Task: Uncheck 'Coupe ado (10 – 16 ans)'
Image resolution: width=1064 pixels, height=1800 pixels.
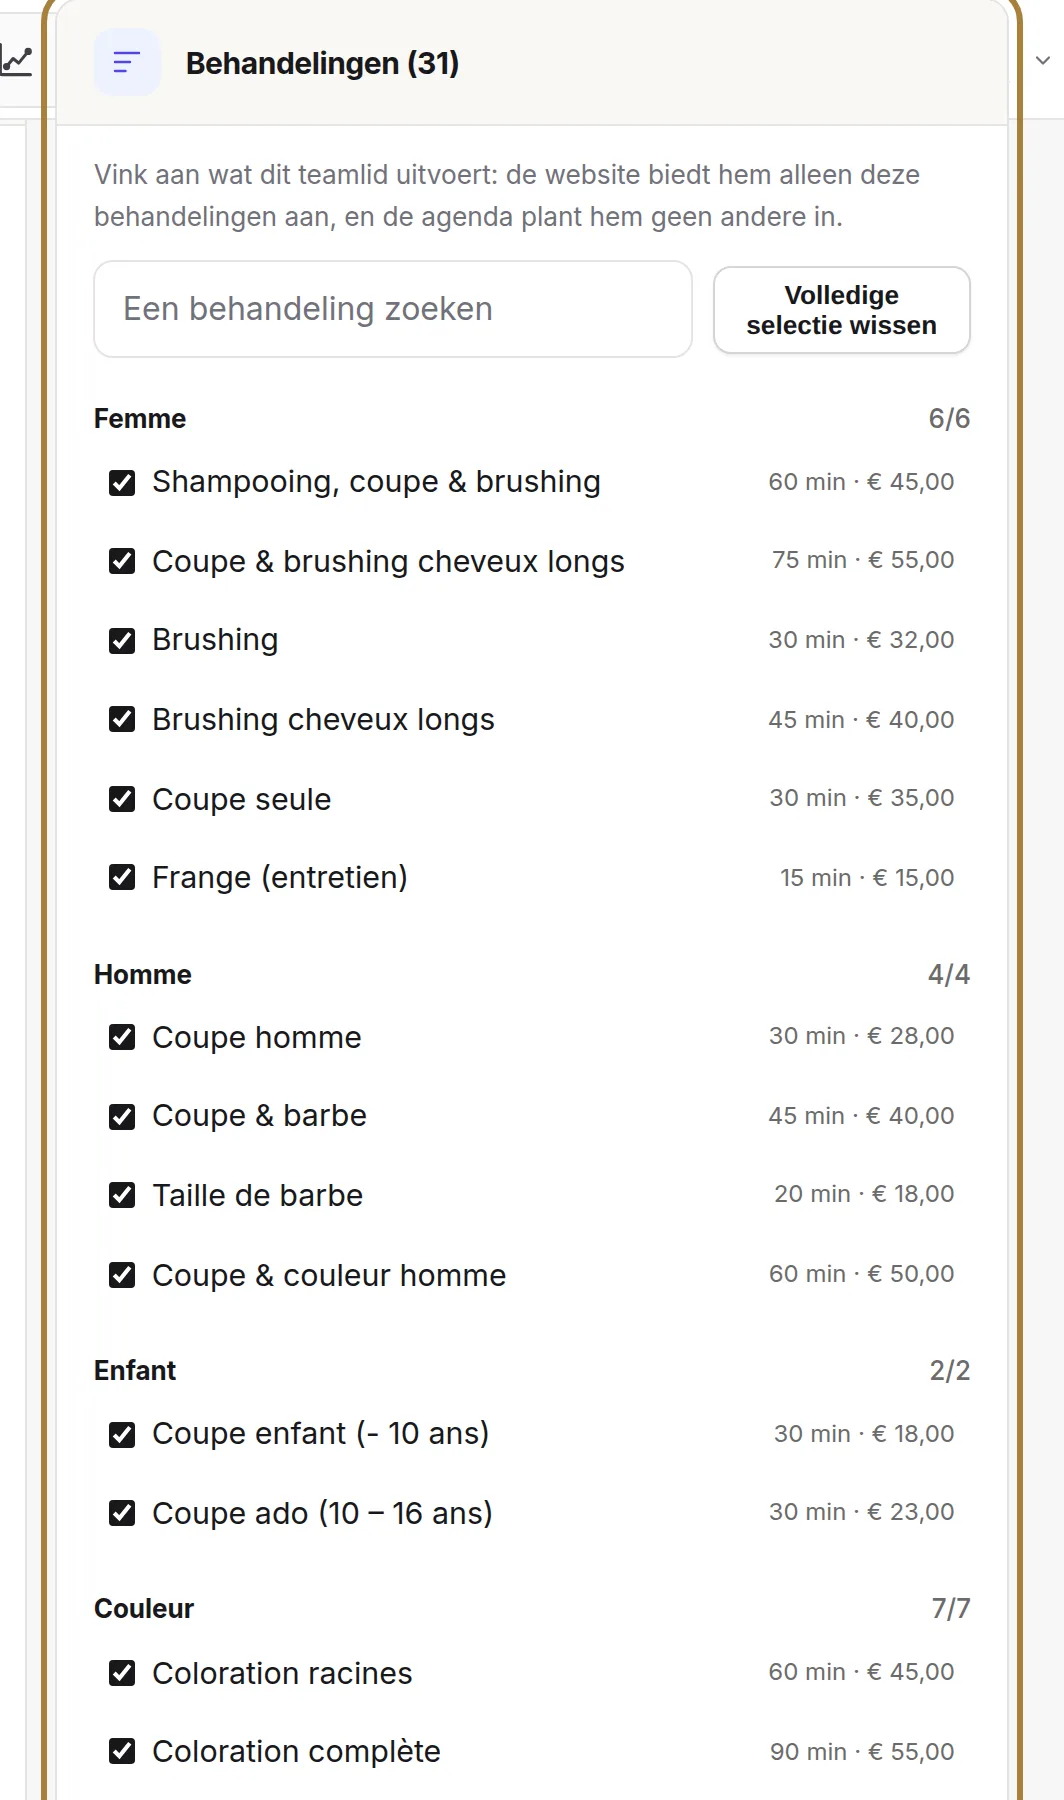Action: pos(122,1513)
